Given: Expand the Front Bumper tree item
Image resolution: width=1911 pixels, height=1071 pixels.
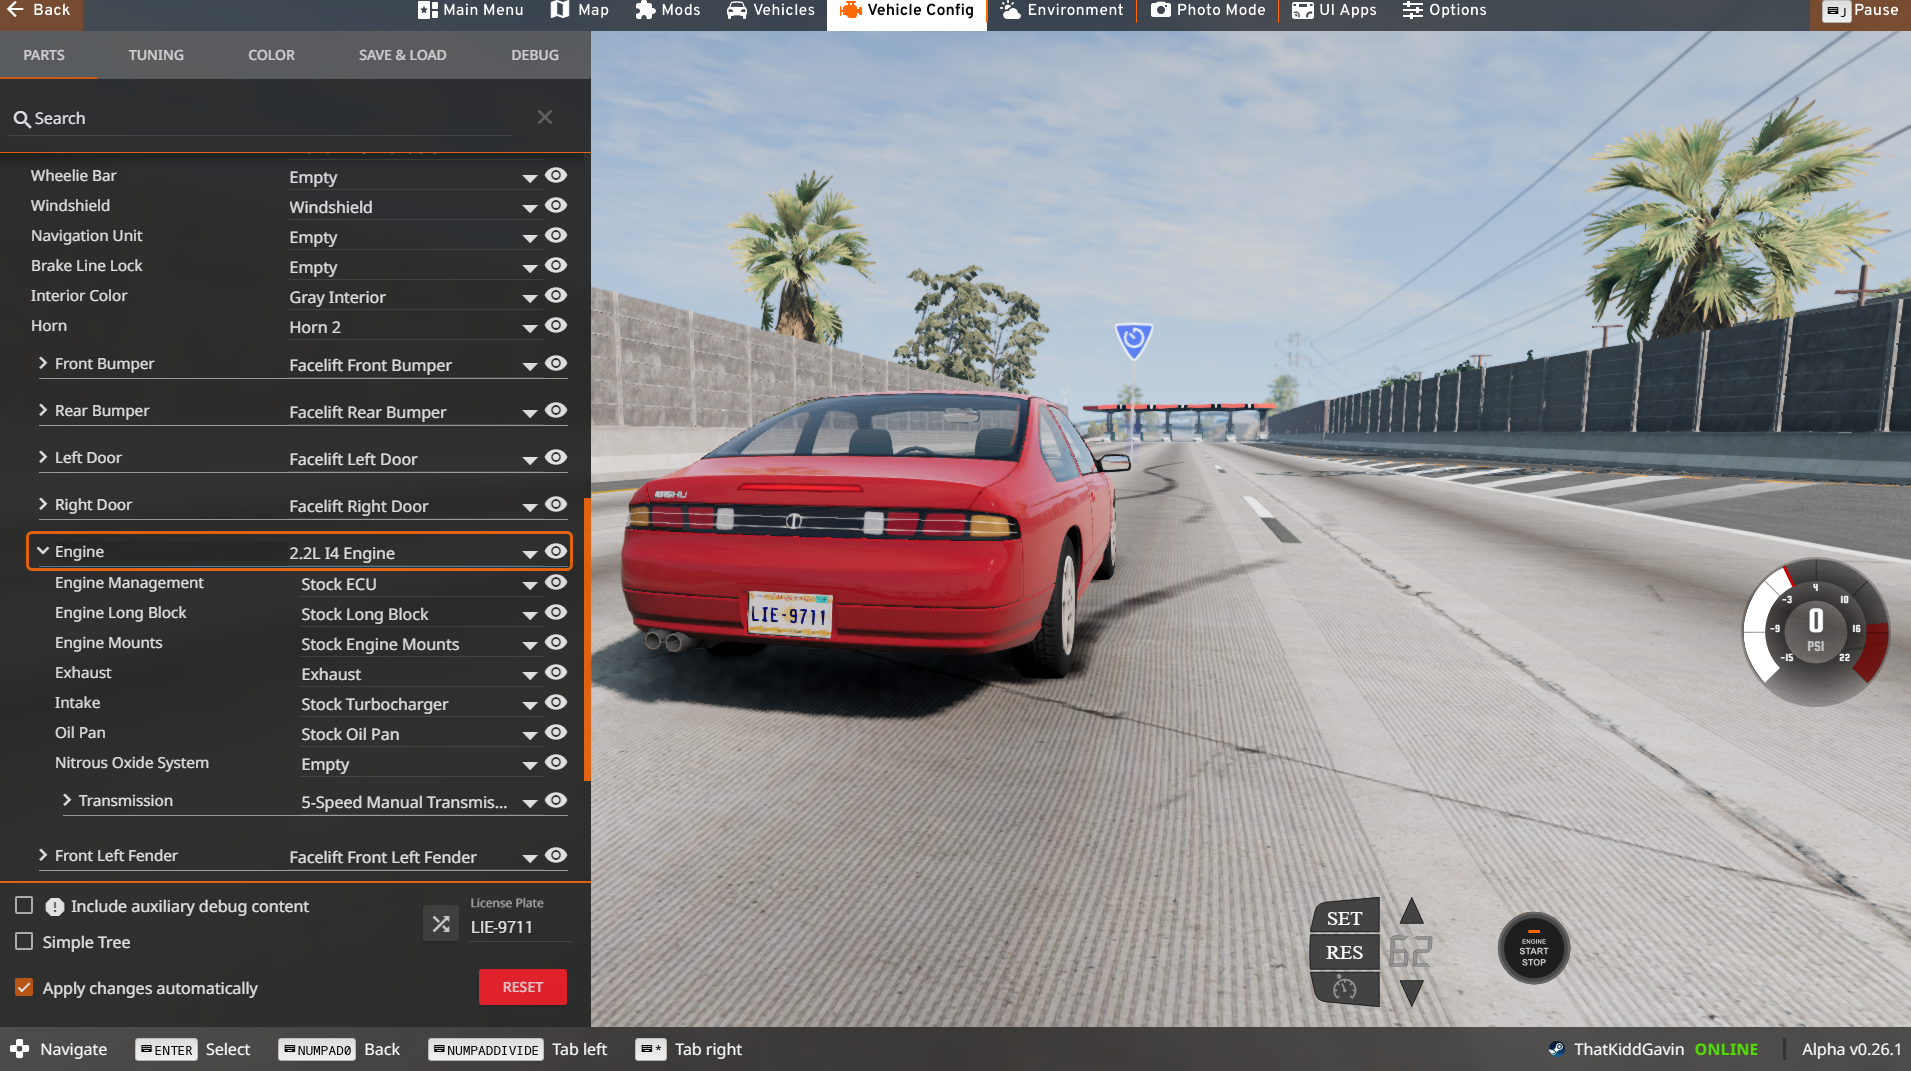Looking at the screenshot, I should pyautogui.click(x=43, y=363).
